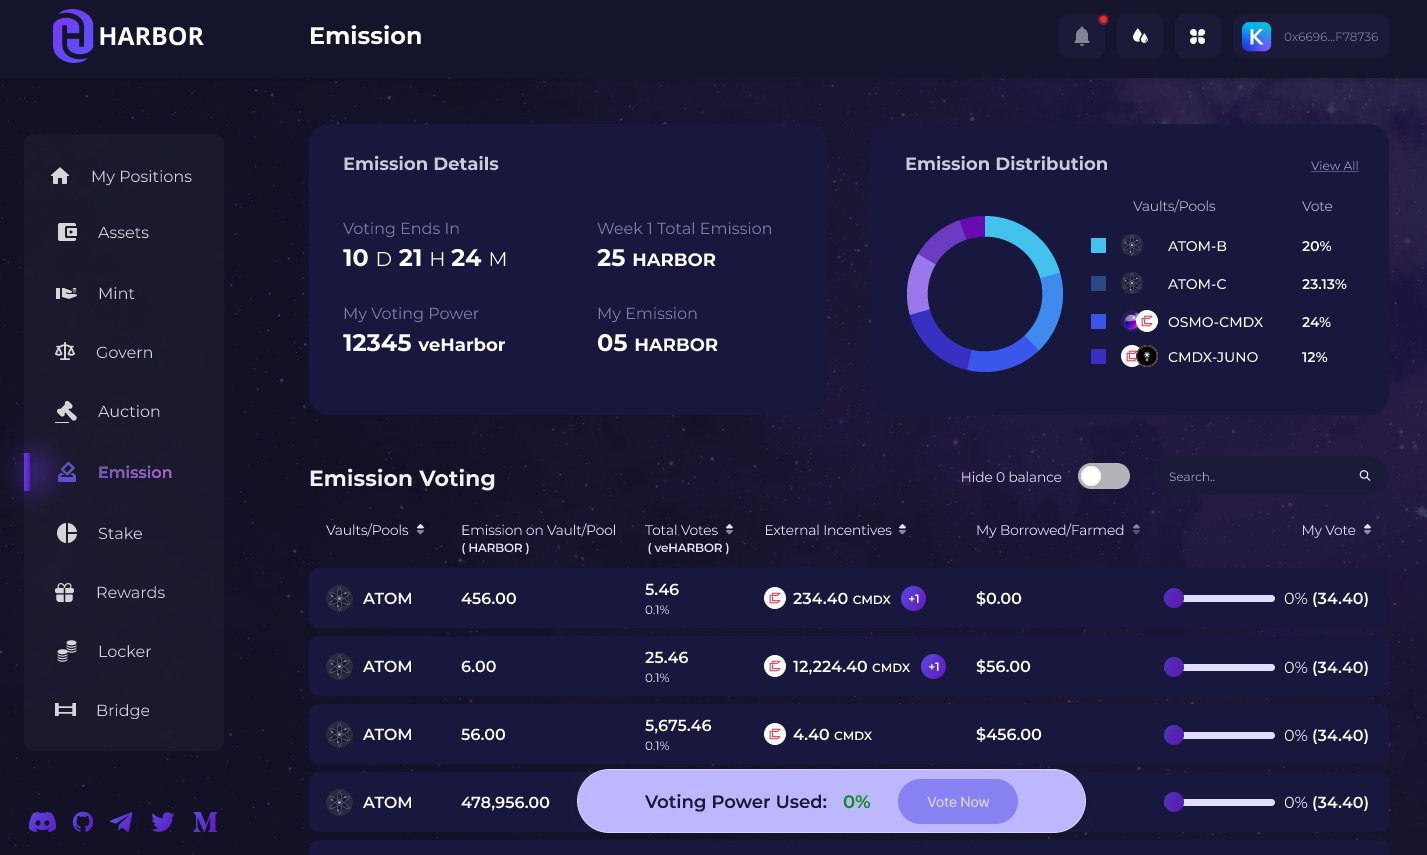Open View All emission distribution
Image resolution: width=1427 pixels, height=855 pixels.
point(1334,165)
